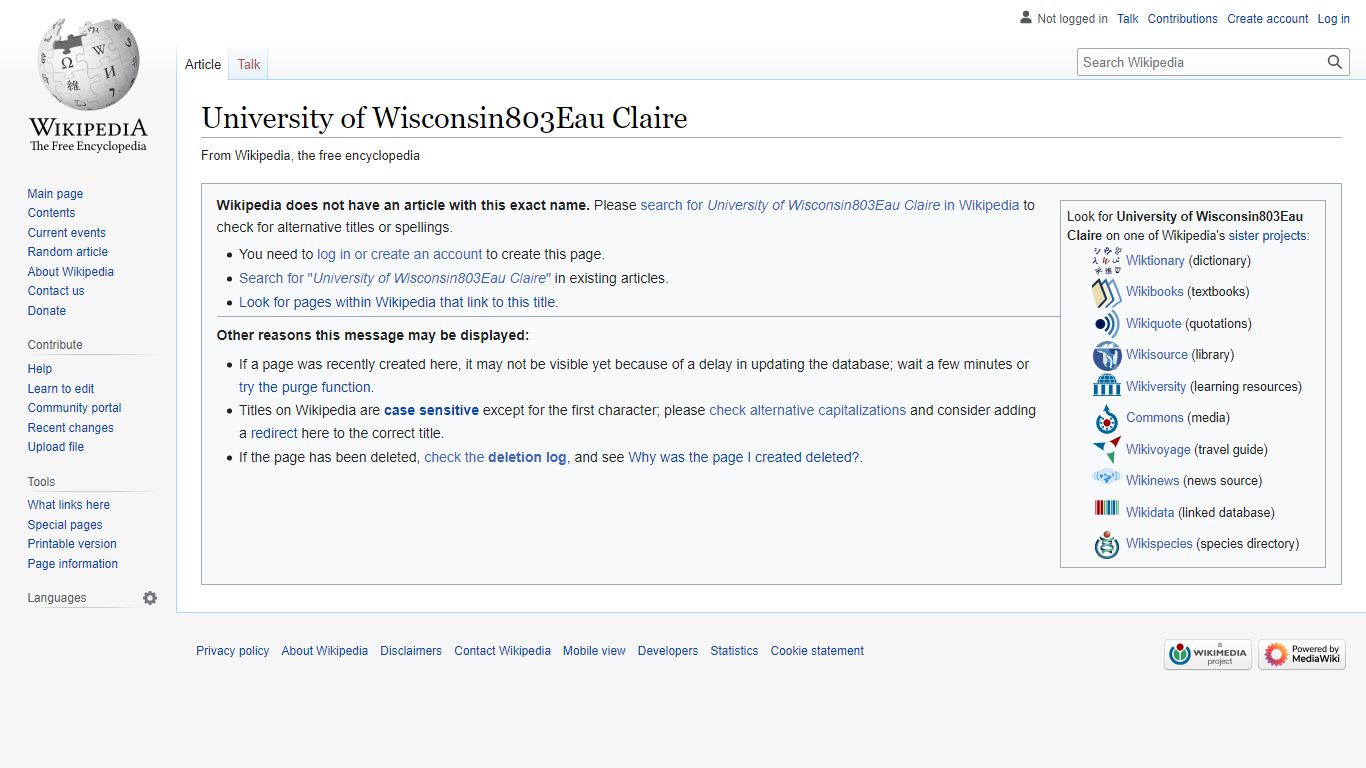Click the Wikidata barcode logo icon

tap(1107, 509)
